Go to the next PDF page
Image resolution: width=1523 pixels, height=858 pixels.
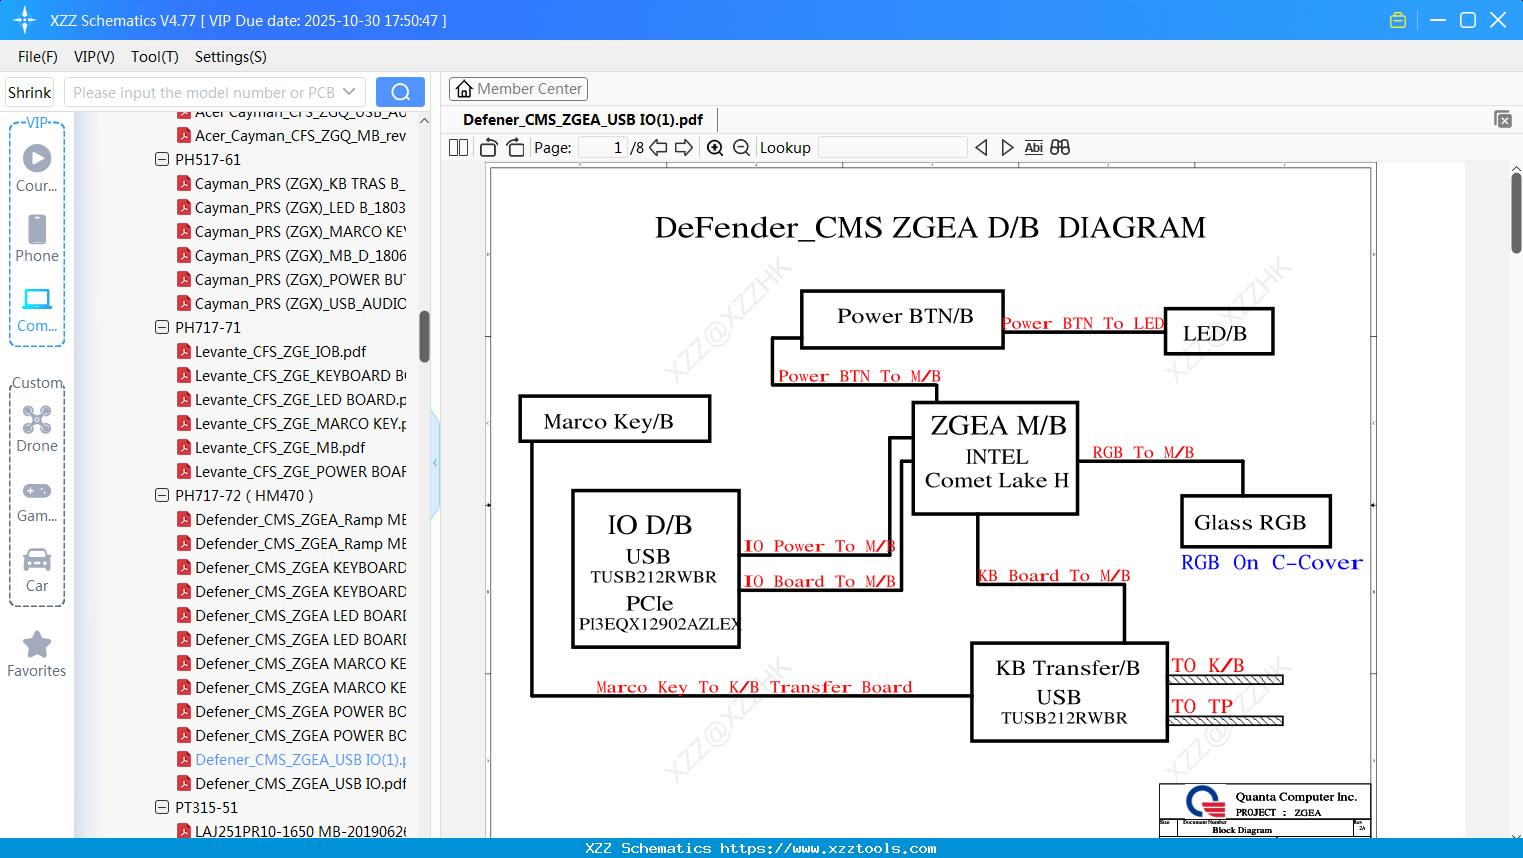(x=684, y=148)
